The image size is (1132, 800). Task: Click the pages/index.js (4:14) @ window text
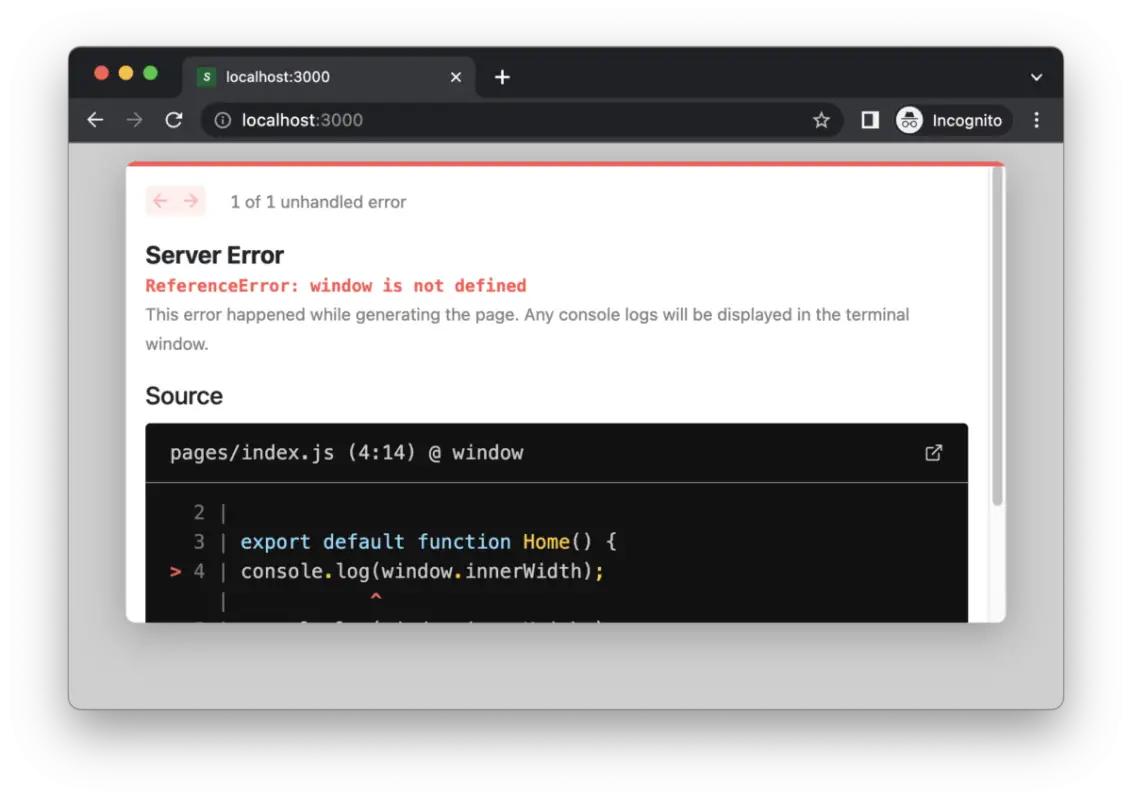coord(347,453)
